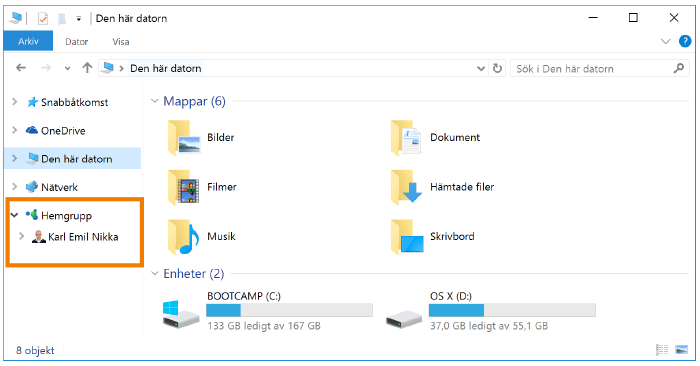Click the Karl Emil Nikka user avatar
Image resolution: width=700 pixels, height=366 pixels.
[x=39, y=237]
